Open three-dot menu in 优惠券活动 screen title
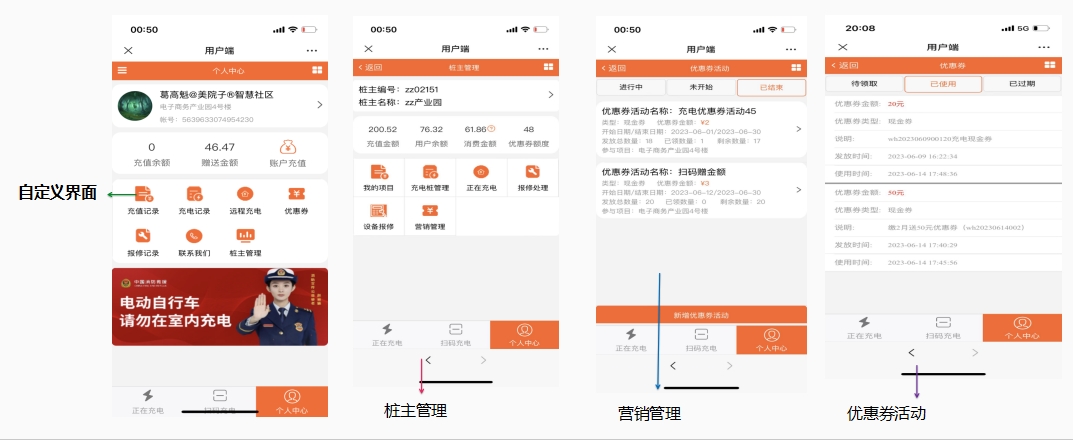Viewport: 1073px width, 440px height. point(791,49)
